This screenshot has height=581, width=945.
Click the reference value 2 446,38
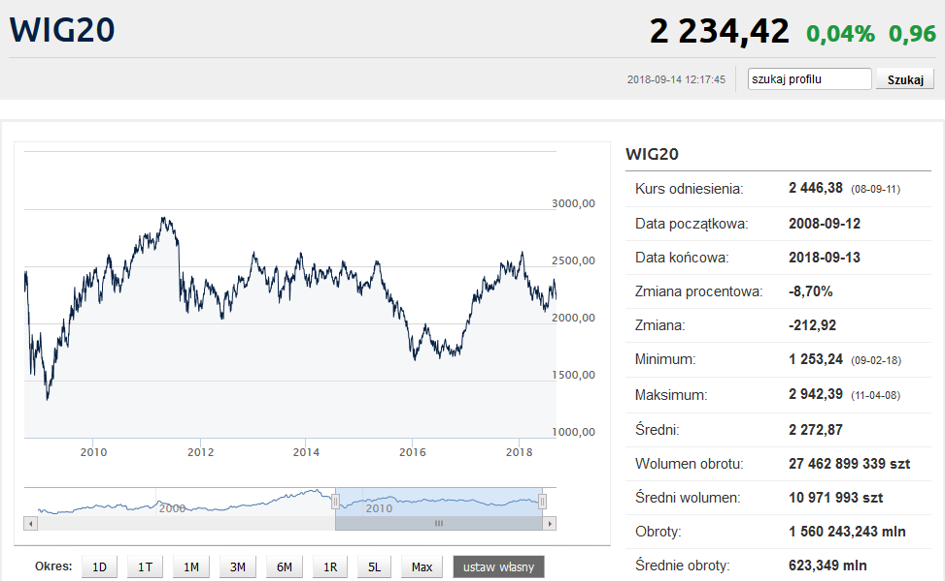click(x=815, y=188)
